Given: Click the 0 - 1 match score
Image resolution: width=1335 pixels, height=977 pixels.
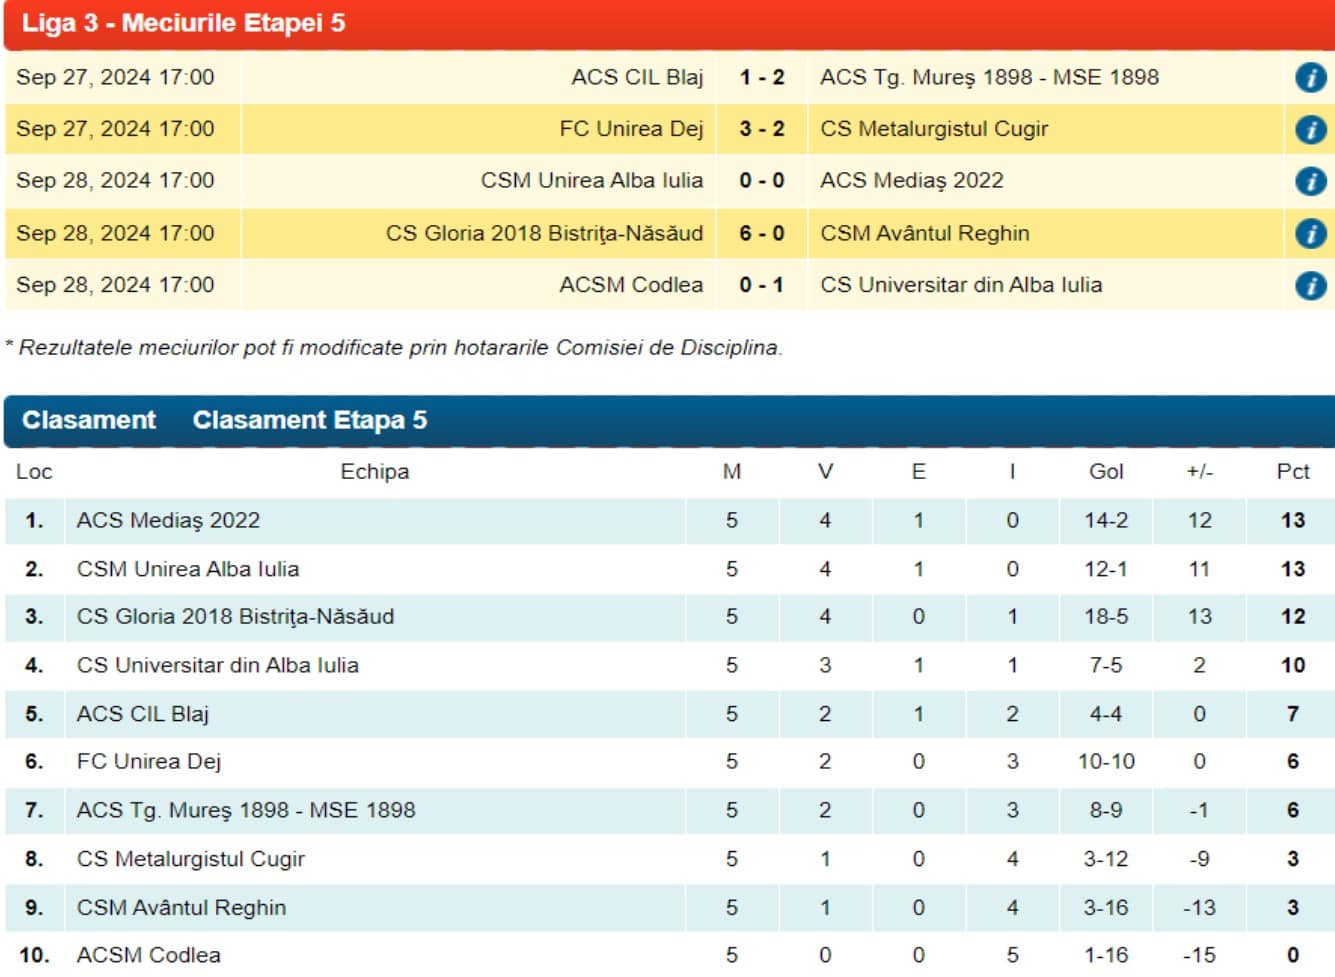Looking at the screenshot, I should (762, 285).
